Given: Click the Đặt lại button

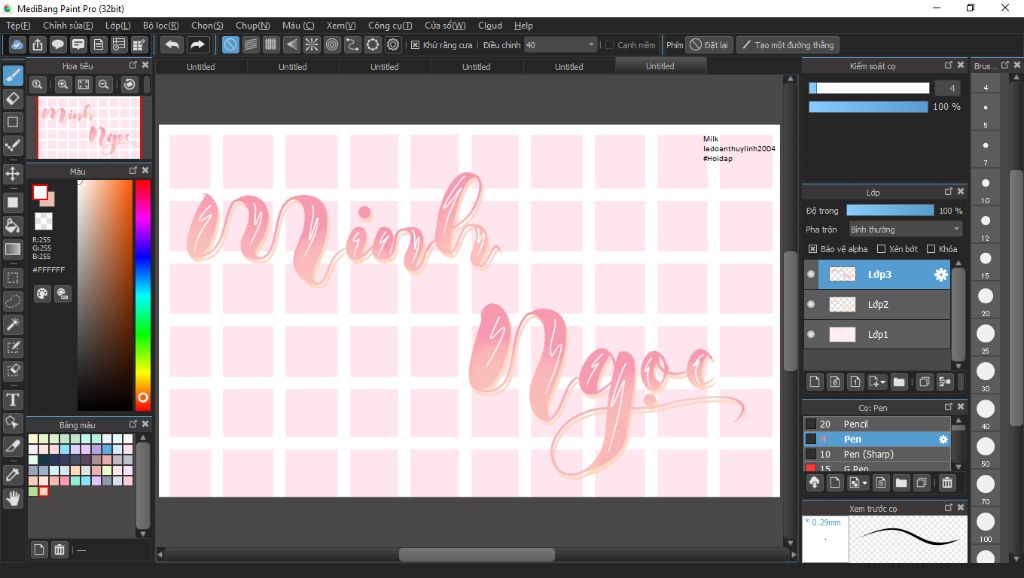Looking at the screenshot, I should (709, 45).
